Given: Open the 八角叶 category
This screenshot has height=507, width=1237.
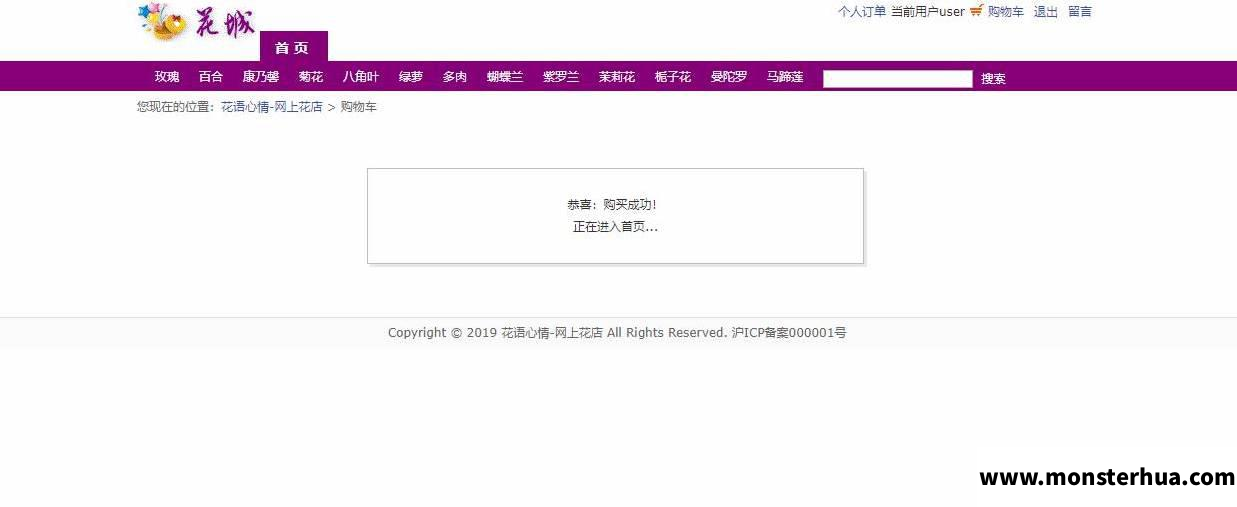Looking at the screenshot, I should tap(361, 77).
